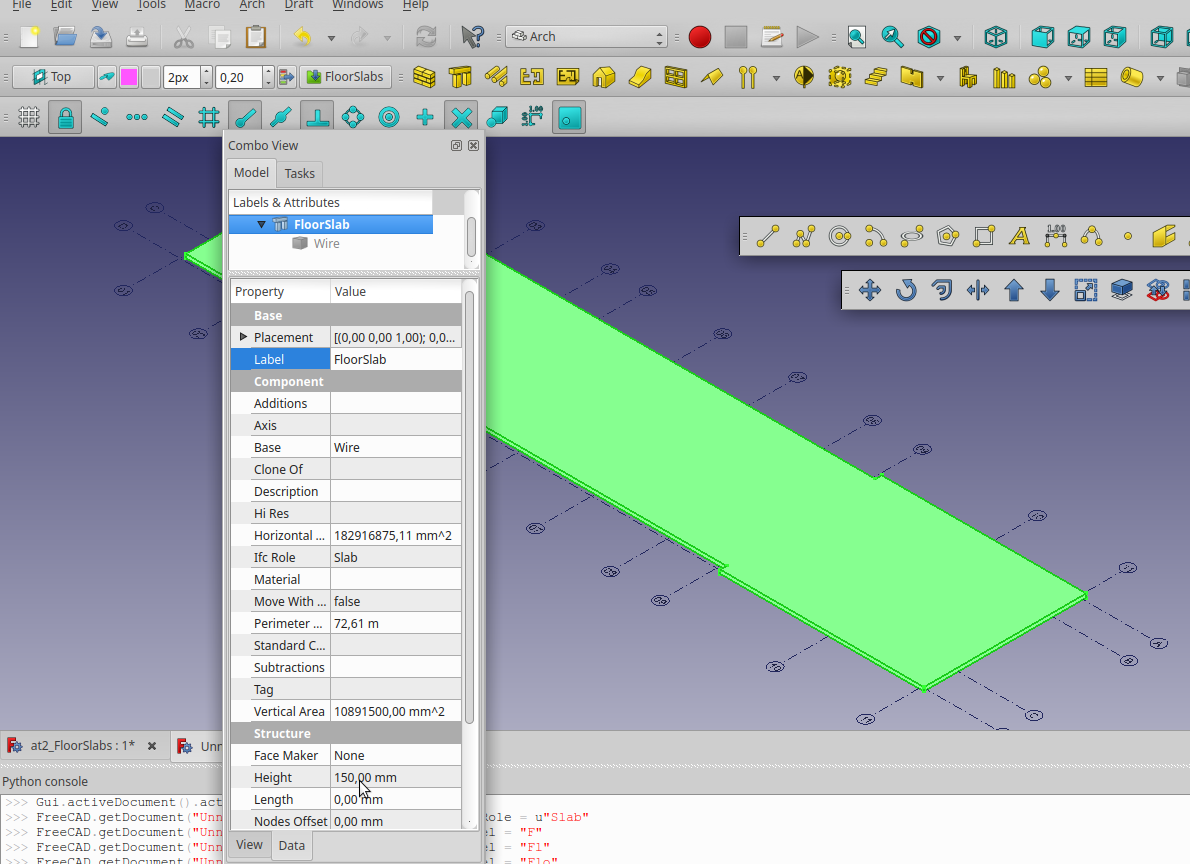Image resolution: width=1190 pixels, height=864 pixels.
Task: Switch to the View properties tab
Action: [x=249, y=845]
